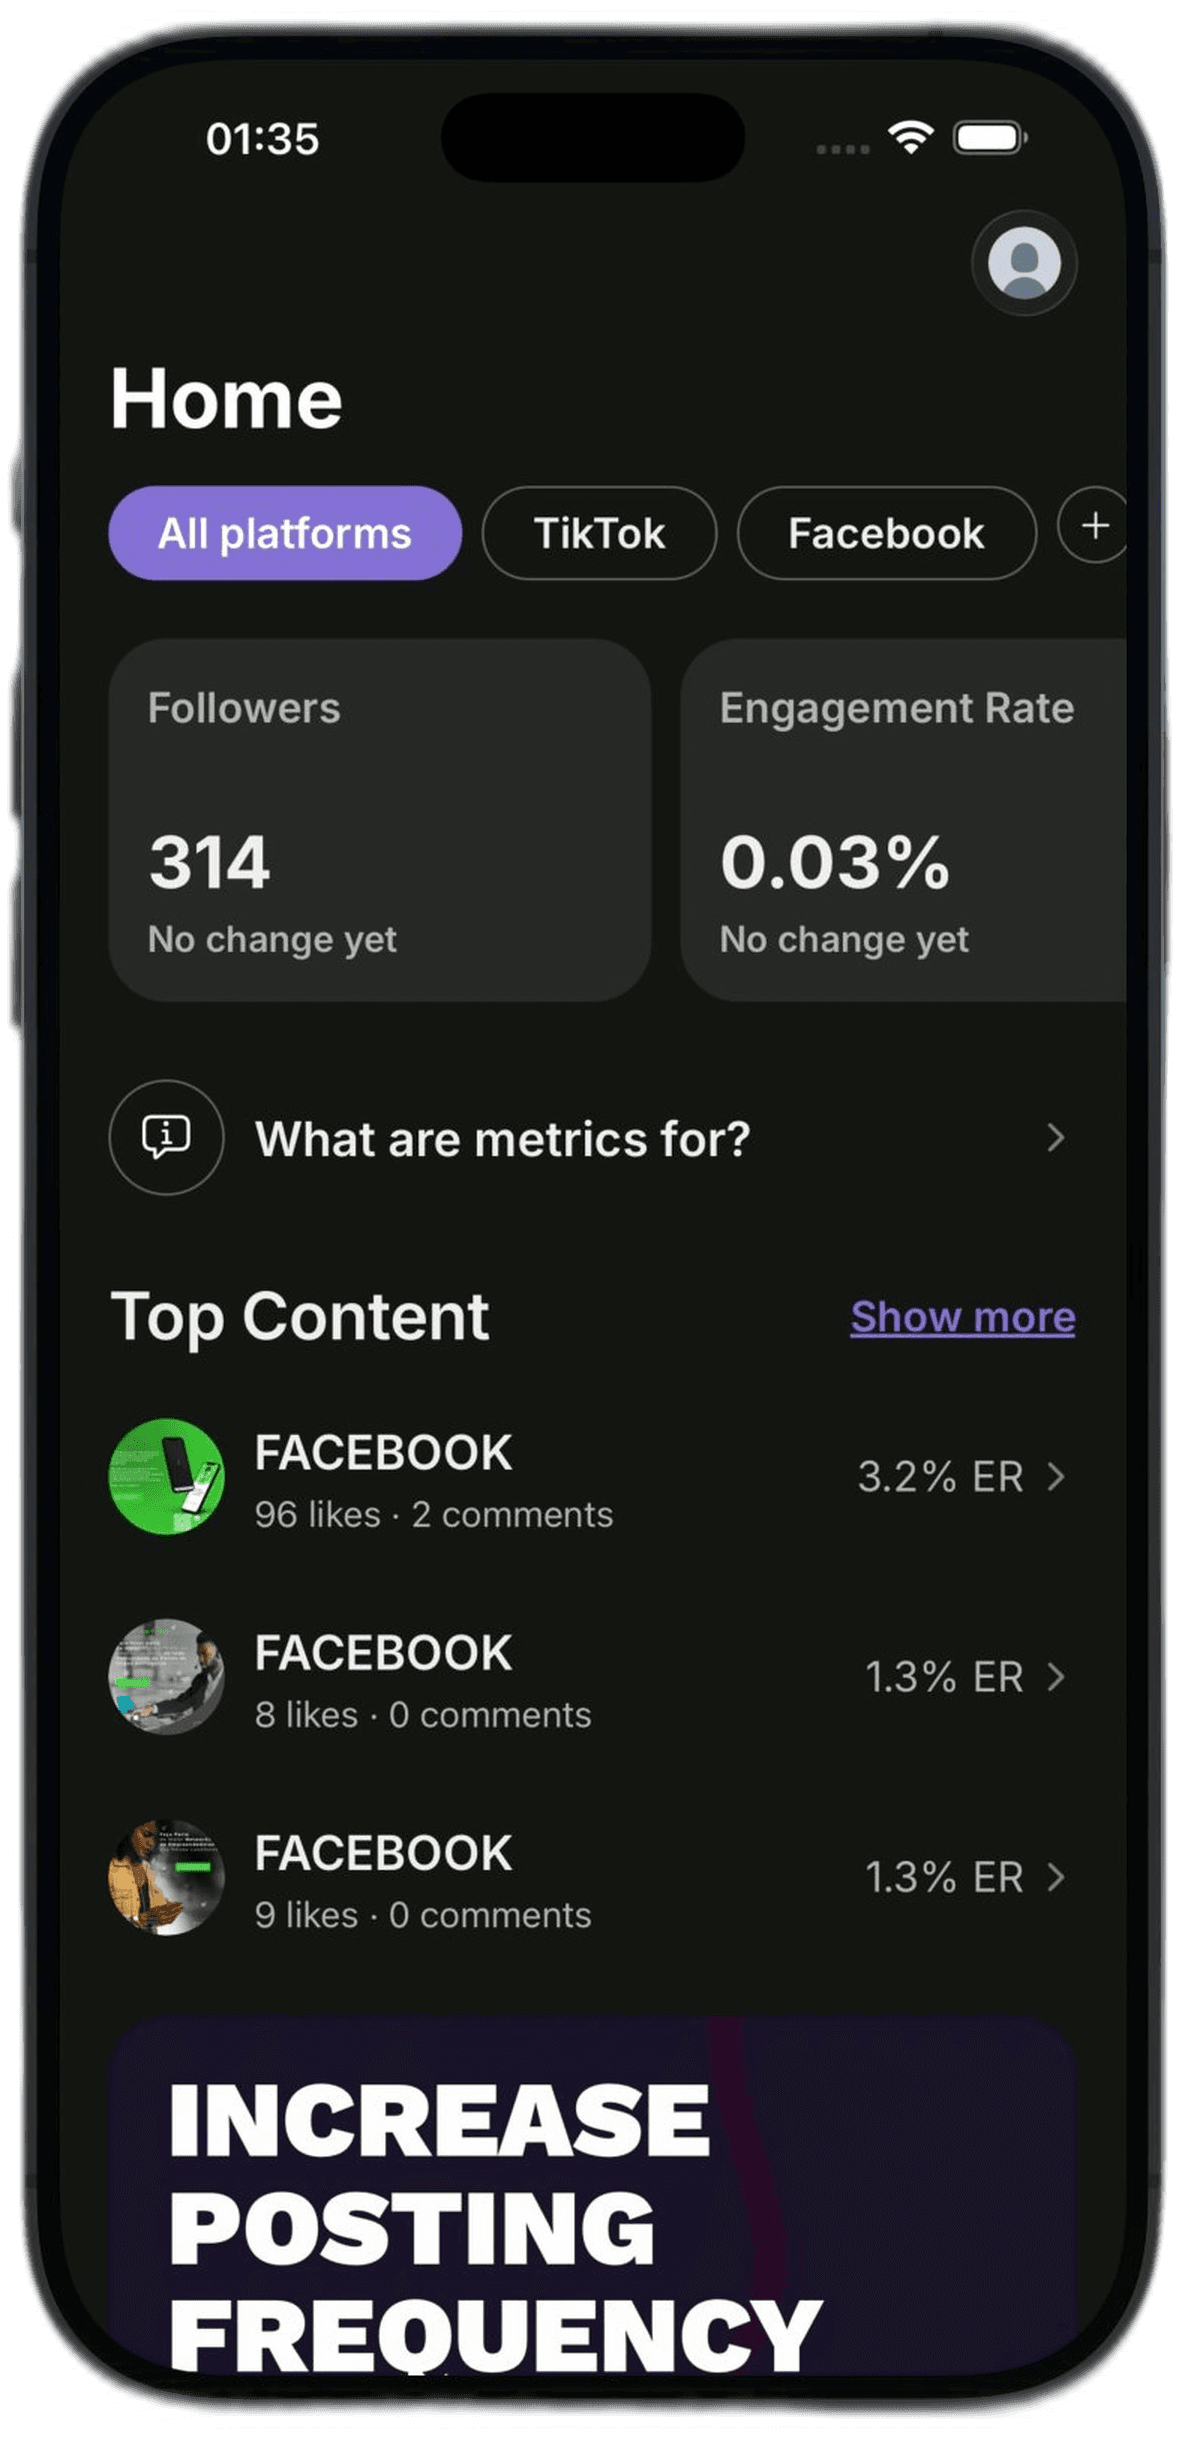This screenshot has width=1181, height=2438.
Task: Open the metrics help chevron arrow
Action: [1056, 1138]
